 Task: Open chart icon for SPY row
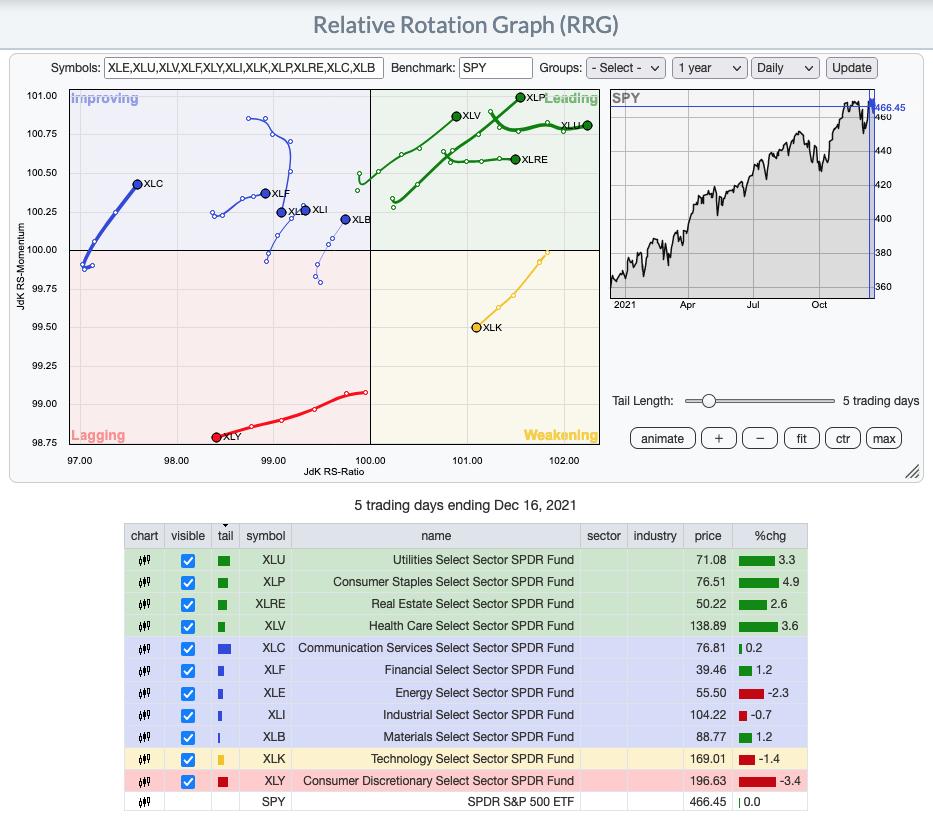tap(144, 802)
